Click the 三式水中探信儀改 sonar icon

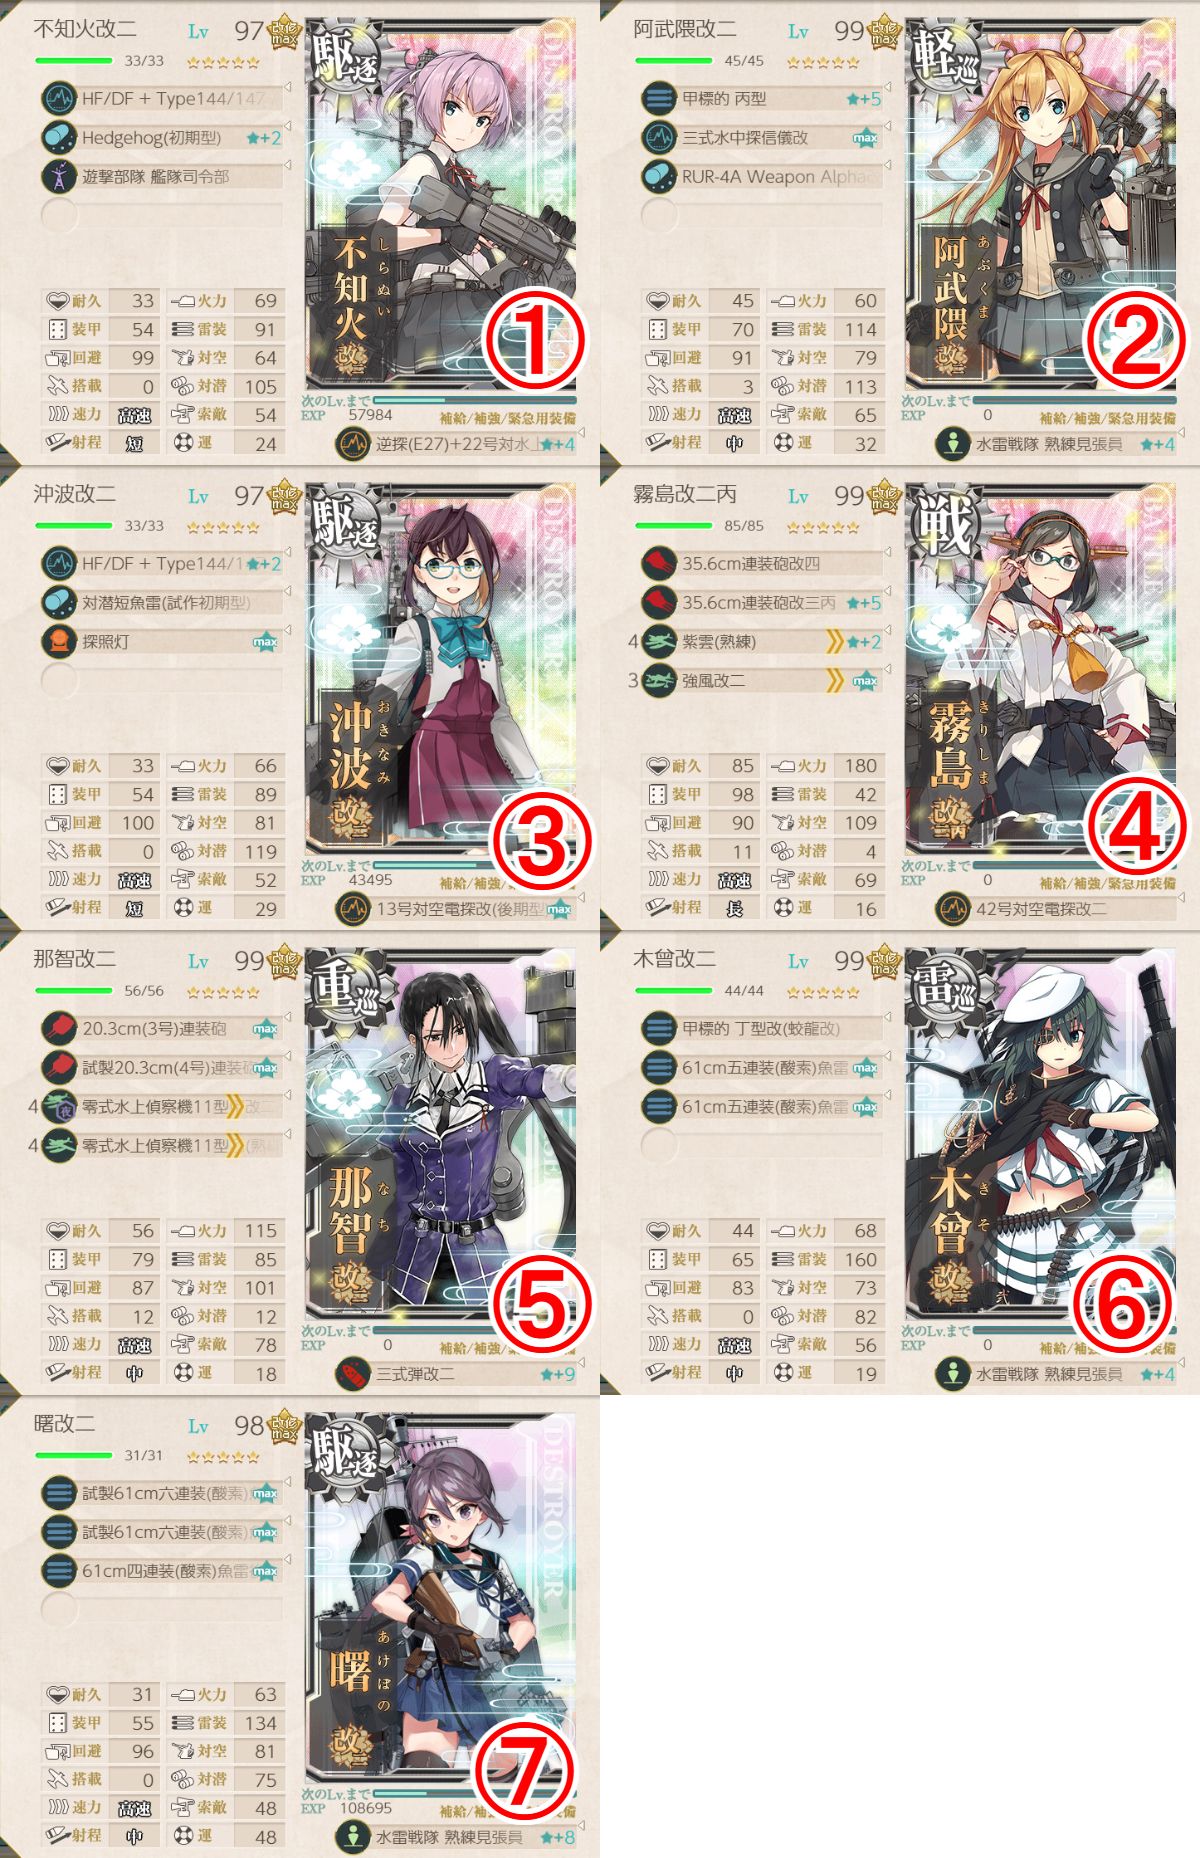coord(659,138)
